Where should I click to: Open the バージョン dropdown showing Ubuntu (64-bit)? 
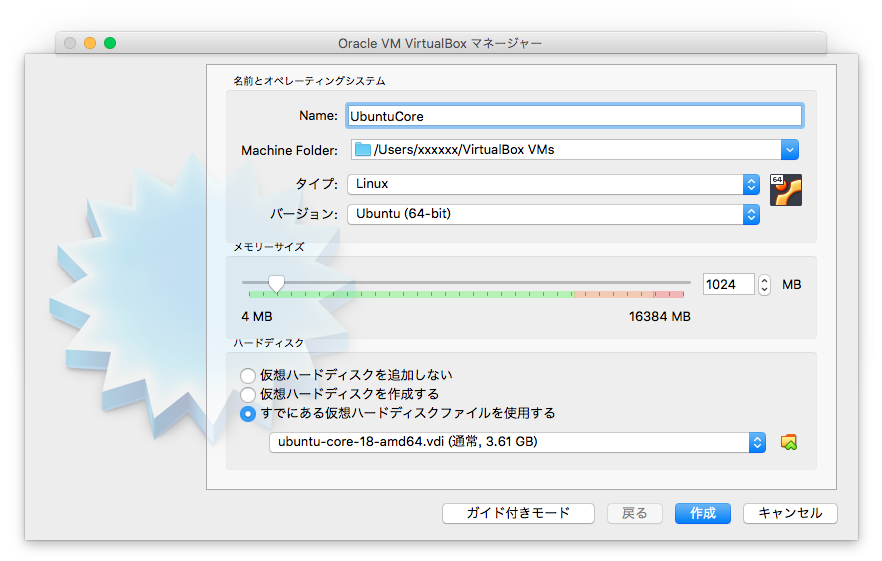(553, 214)
